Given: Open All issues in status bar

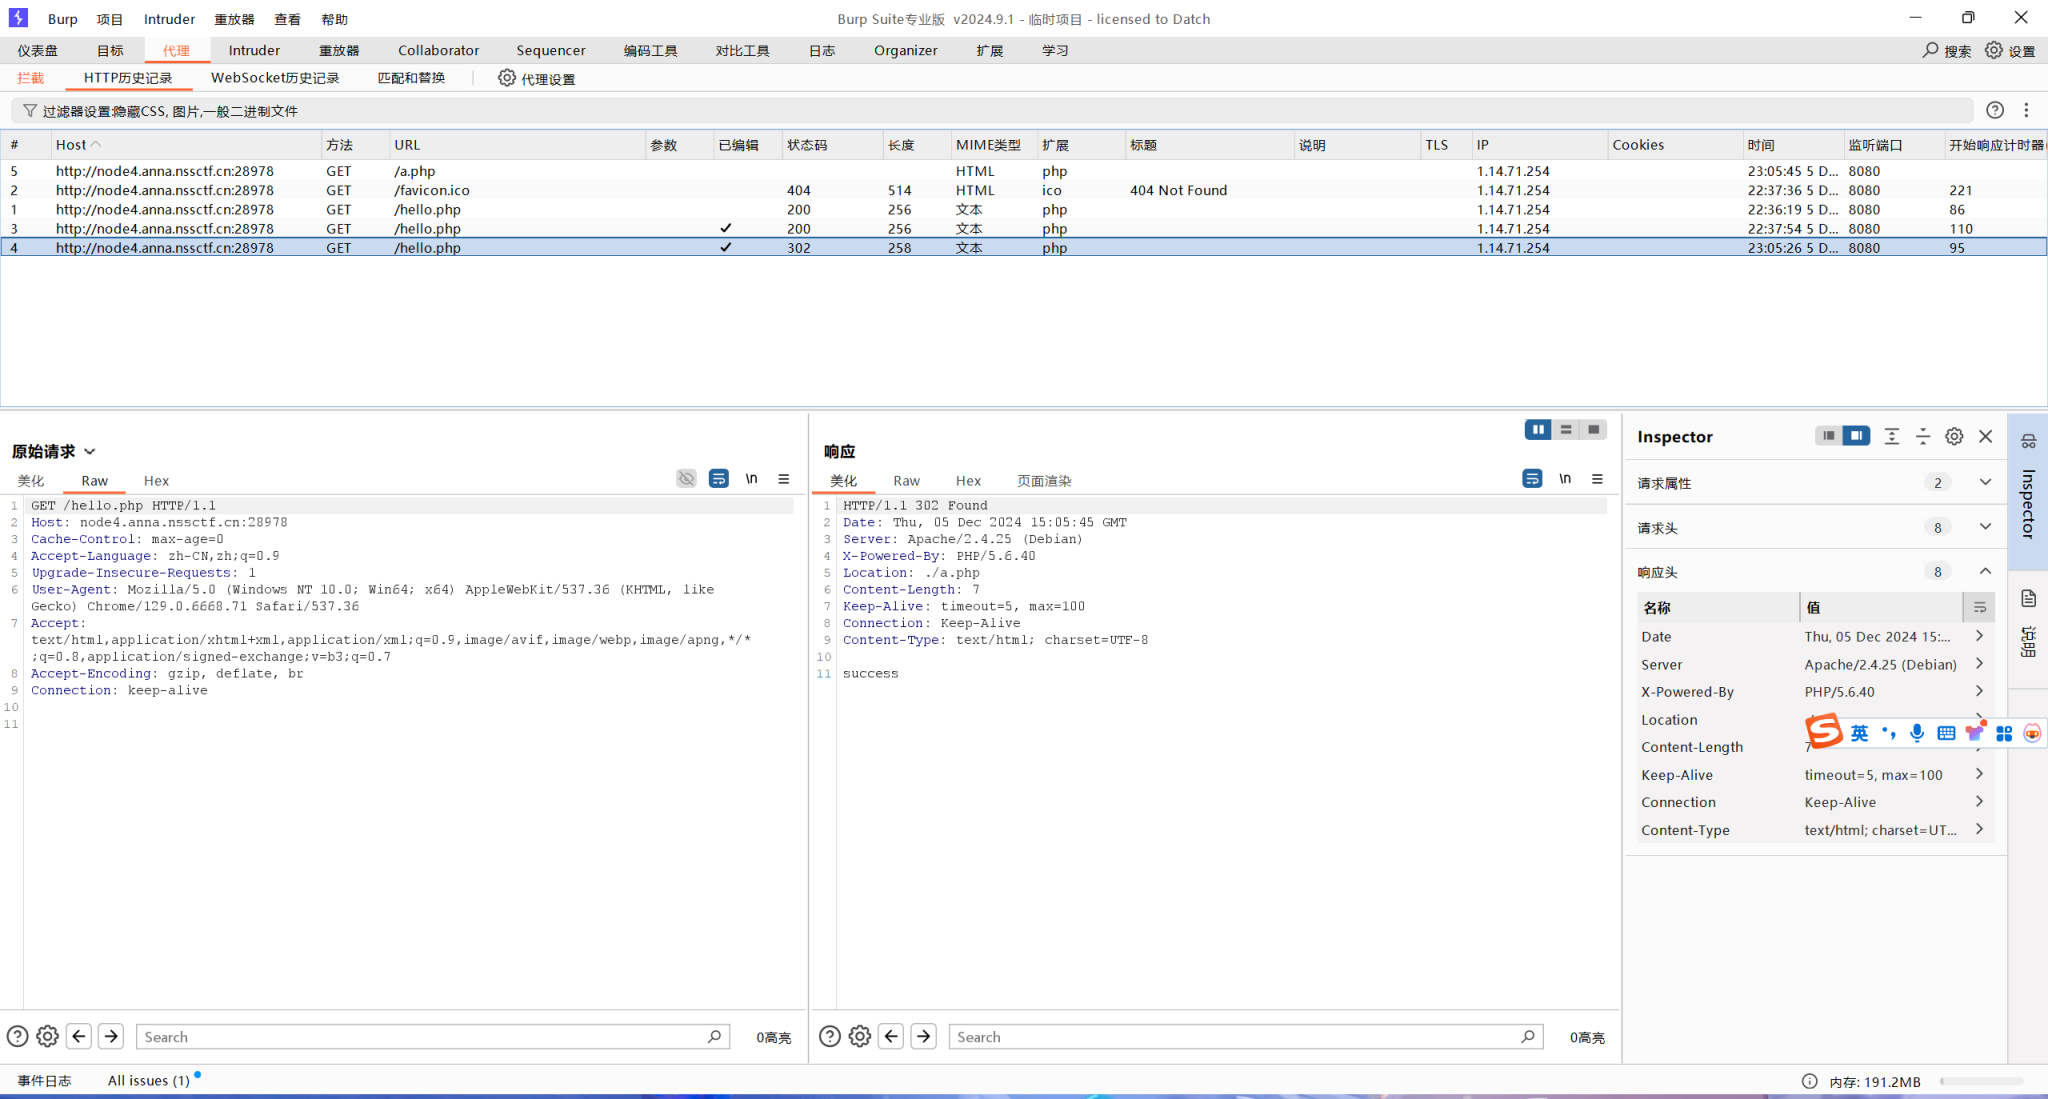Looking at the screenshot, I should 148,1080.
